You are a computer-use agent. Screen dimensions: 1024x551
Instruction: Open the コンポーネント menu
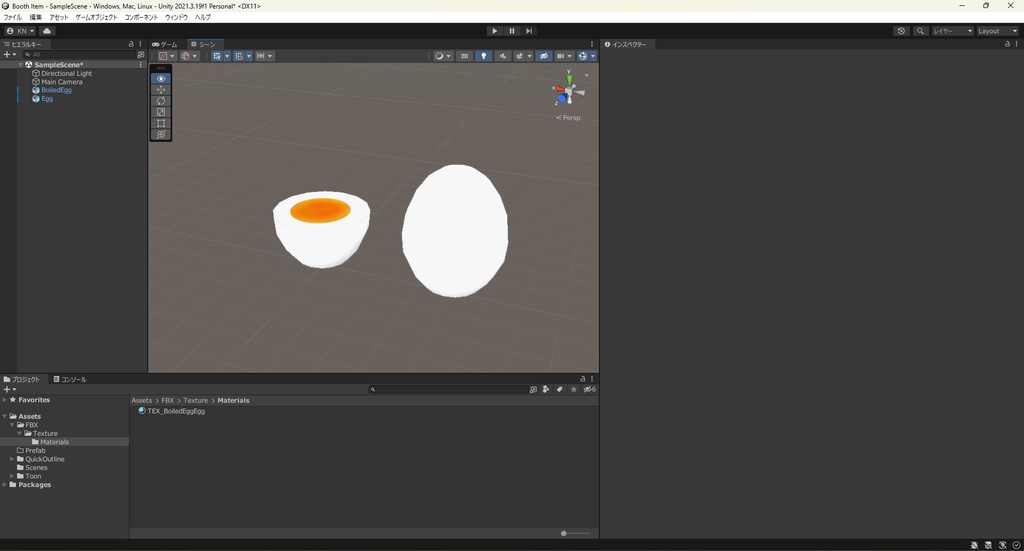point(141,18)
